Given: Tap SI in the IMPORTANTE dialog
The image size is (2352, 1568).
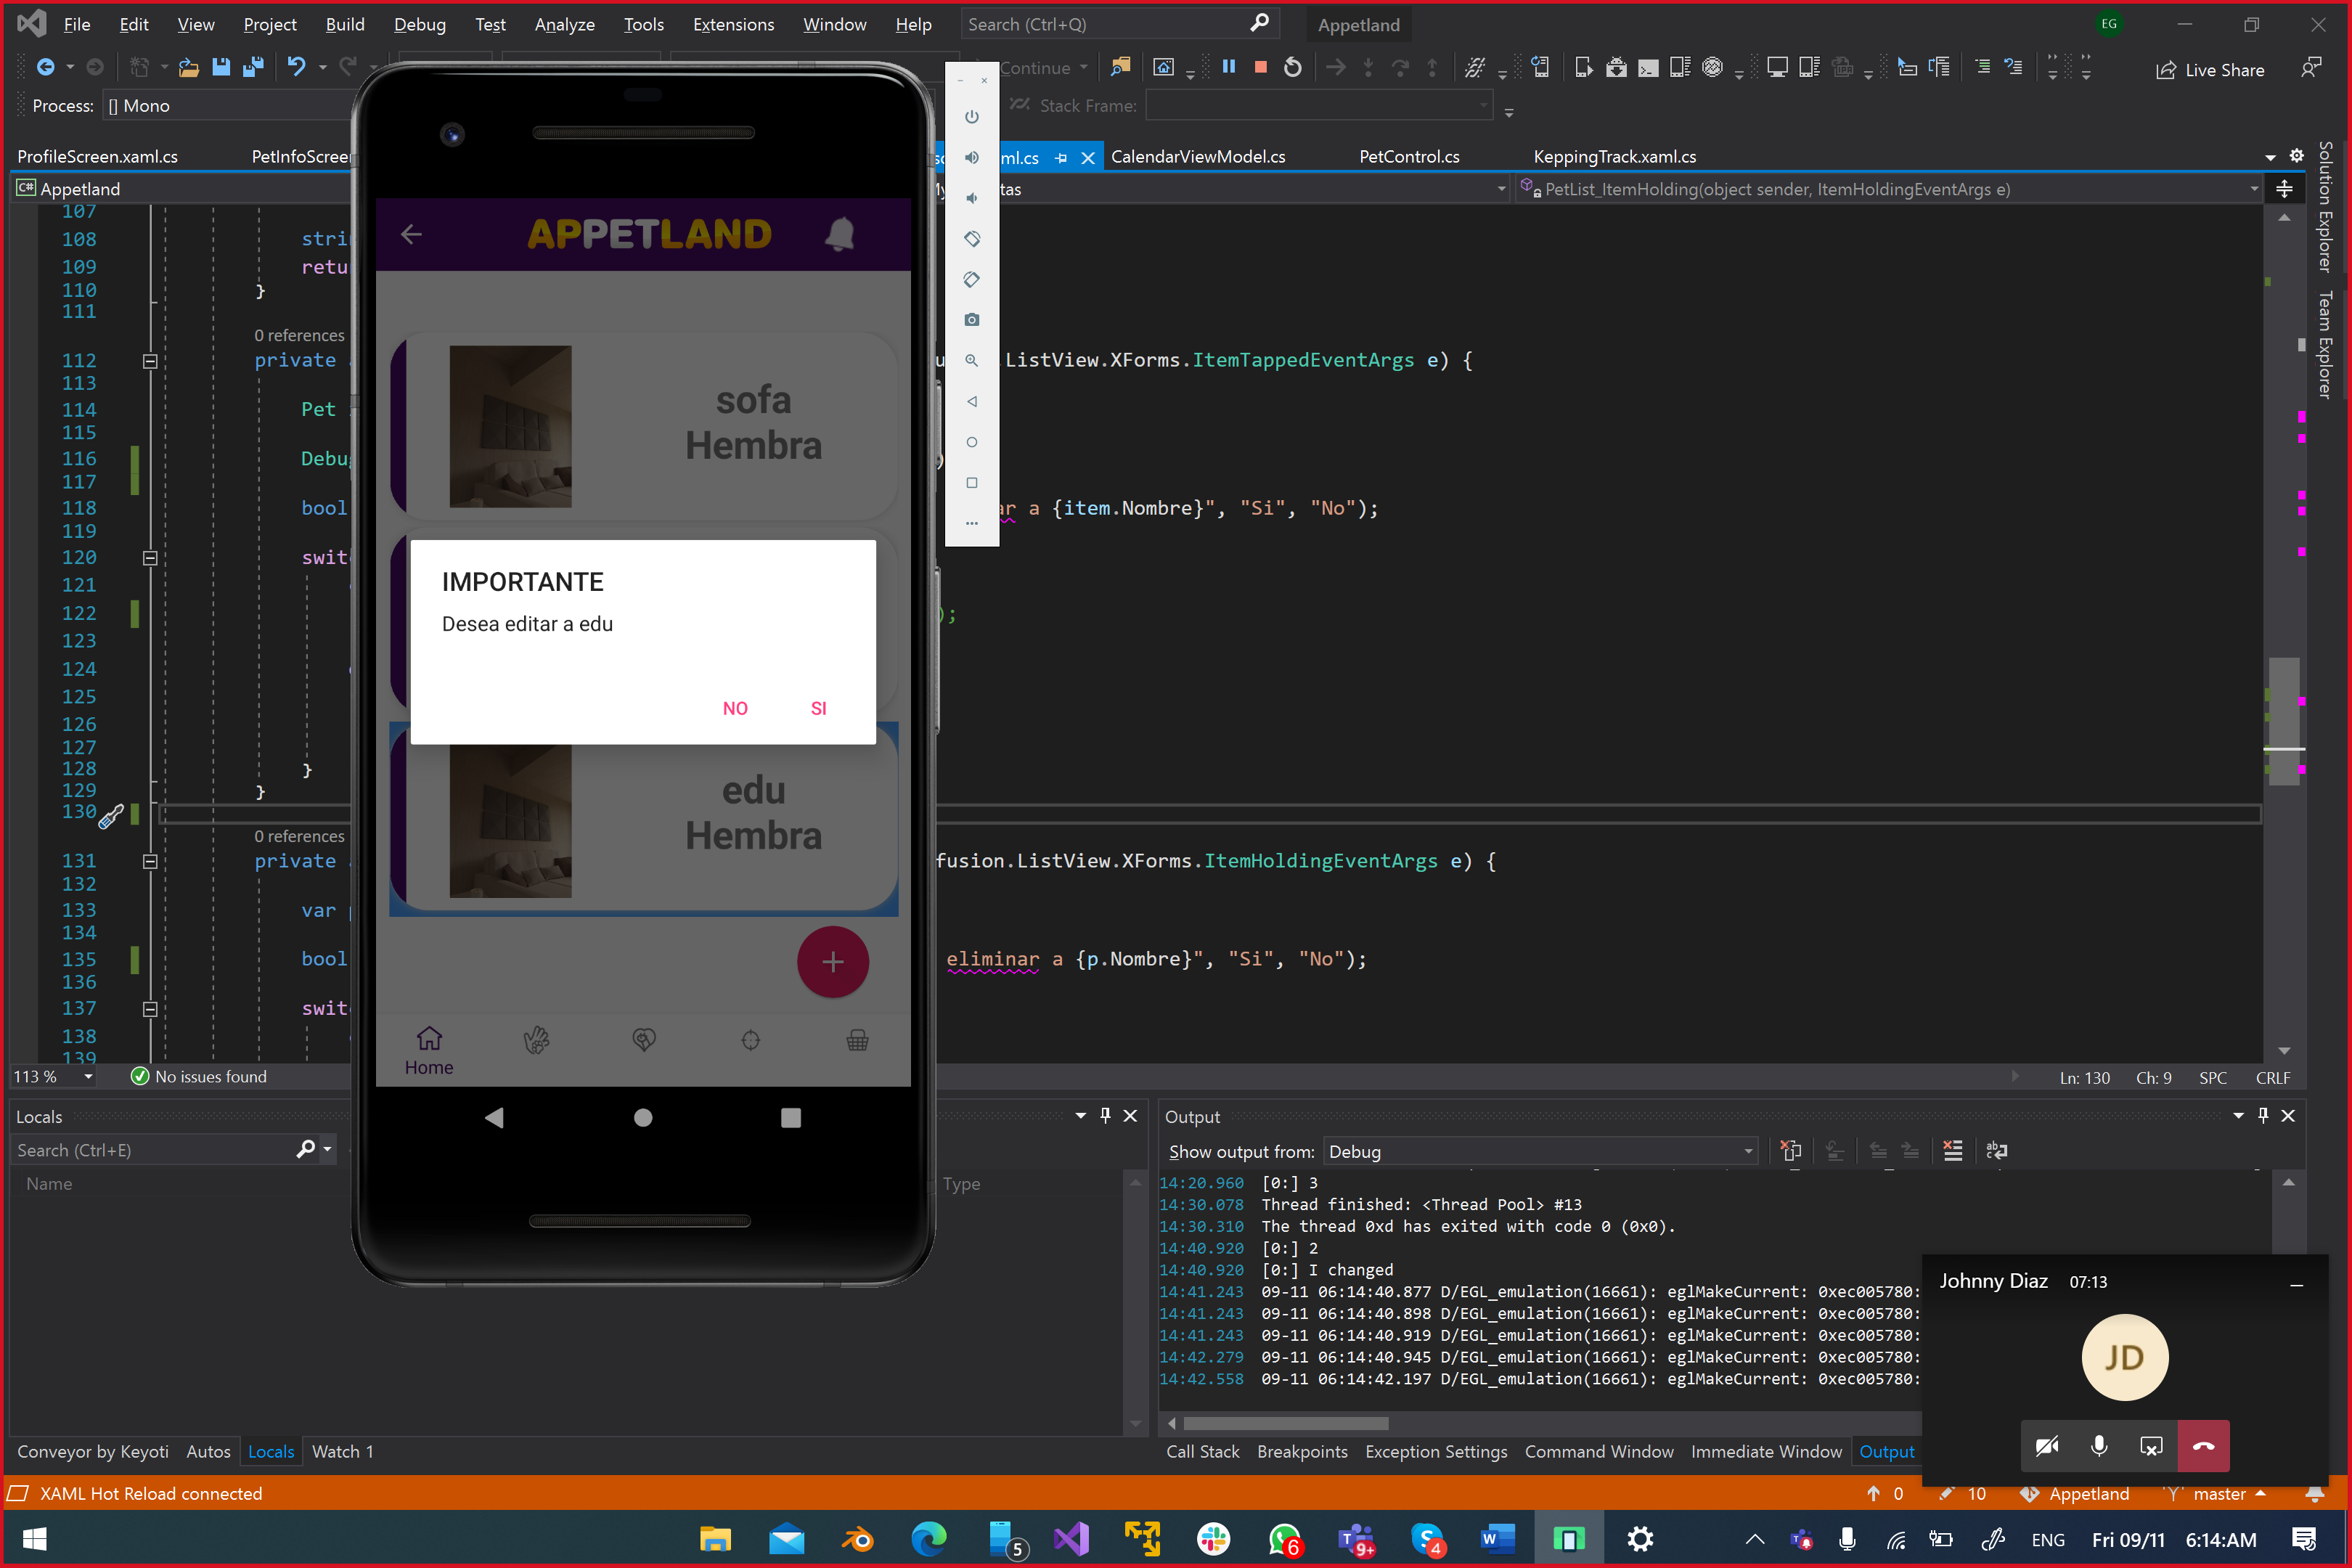Looking at the screenshot, I should [x=818, y=708].
